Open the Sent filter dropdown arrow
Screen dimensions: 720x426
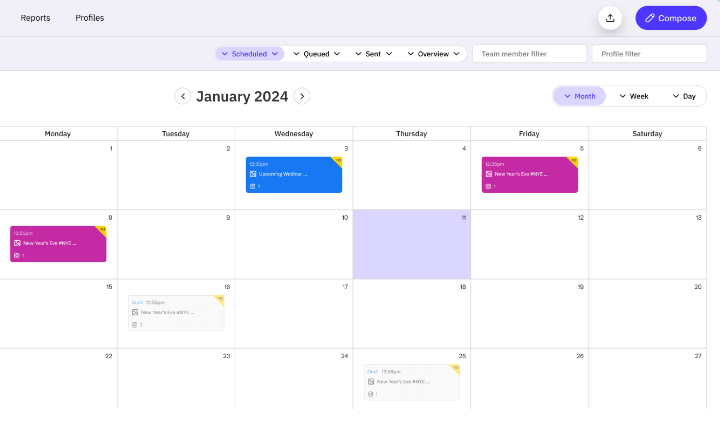click(x=388, y=54)
